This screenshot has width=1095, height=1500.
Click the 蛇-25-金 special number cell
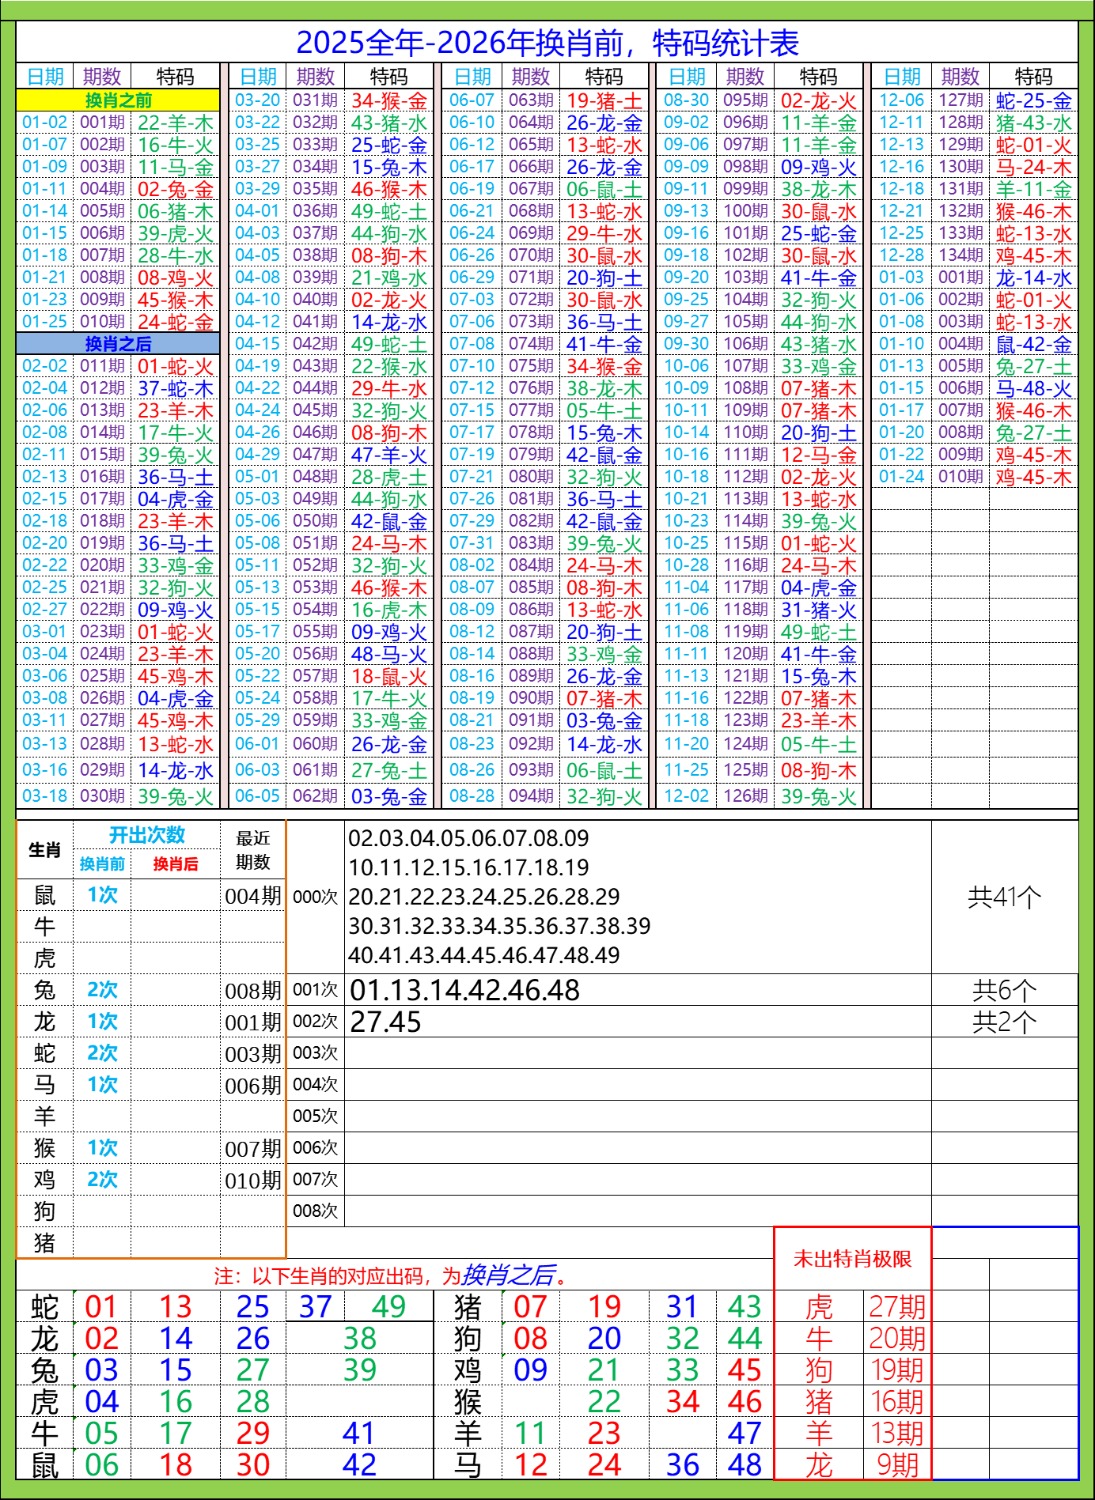tap(1033, 101)
